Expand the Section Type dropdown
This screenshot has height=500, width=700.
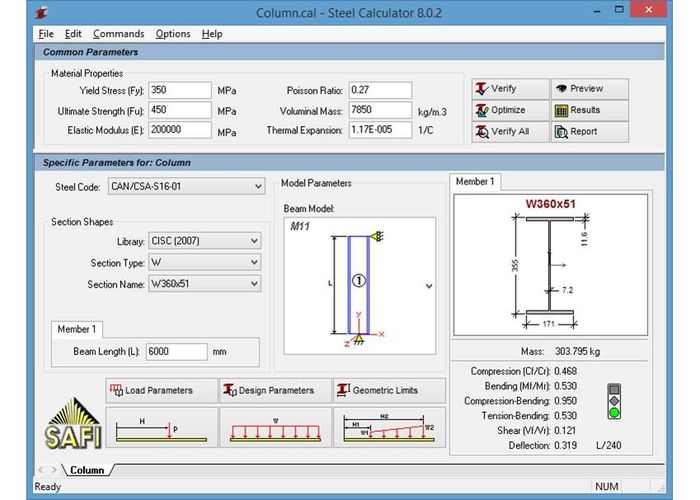(254, 262)
